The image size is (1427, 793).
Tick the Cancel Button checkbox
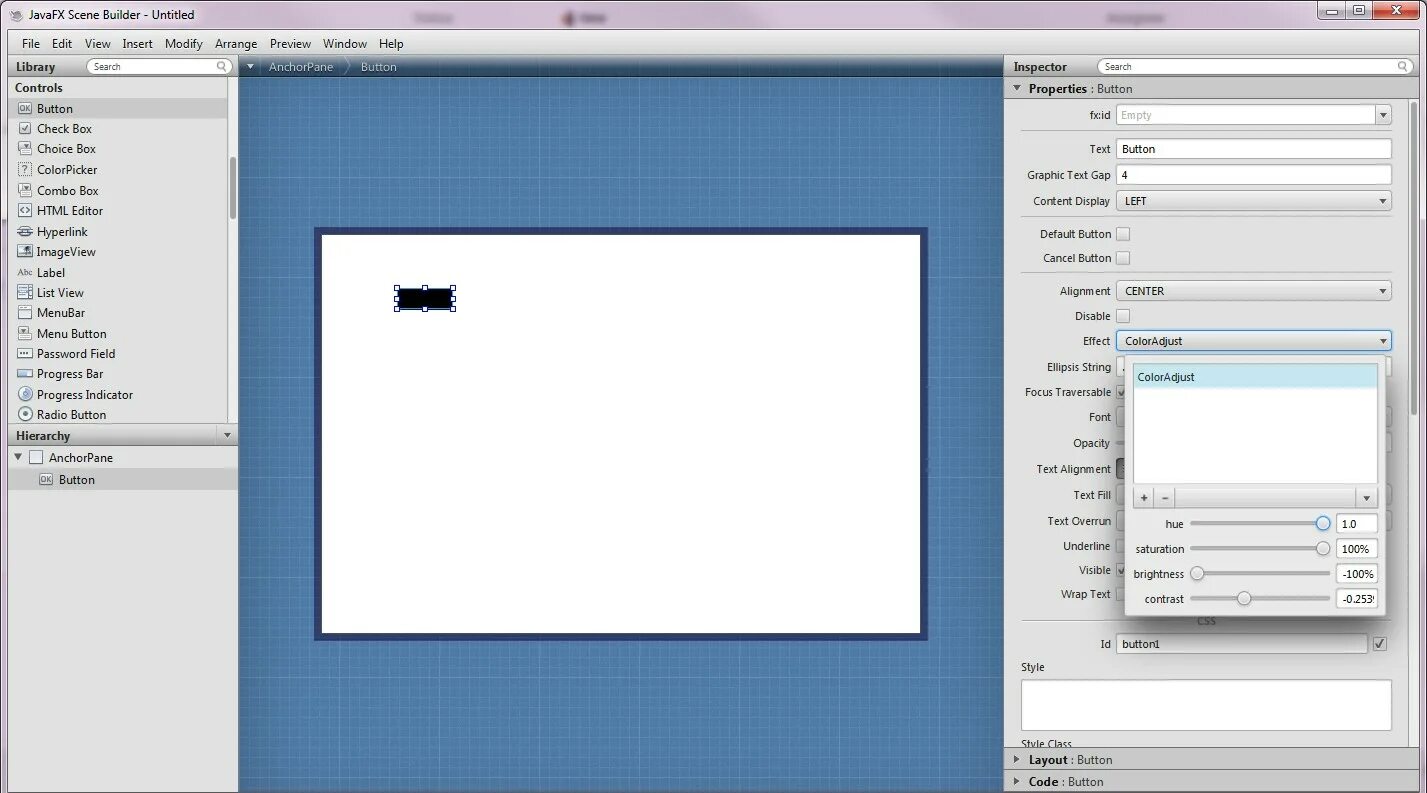(1123, 258)
